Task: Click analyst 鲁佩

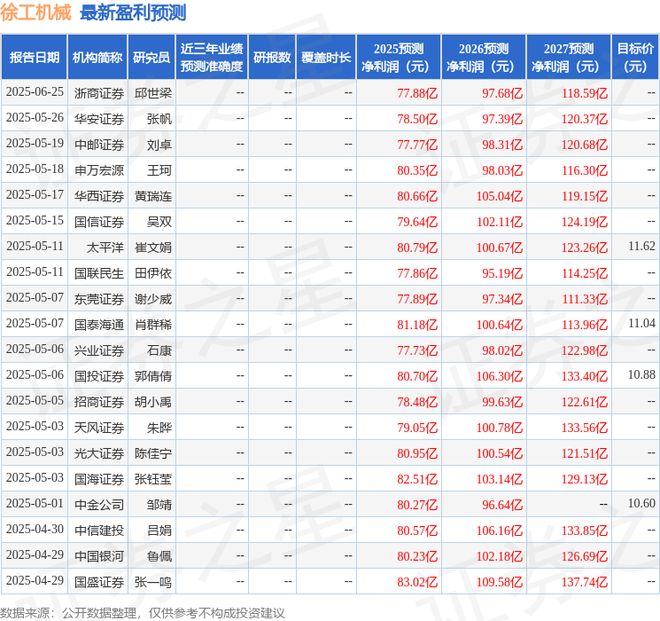Action: click(x=159, y=557)
